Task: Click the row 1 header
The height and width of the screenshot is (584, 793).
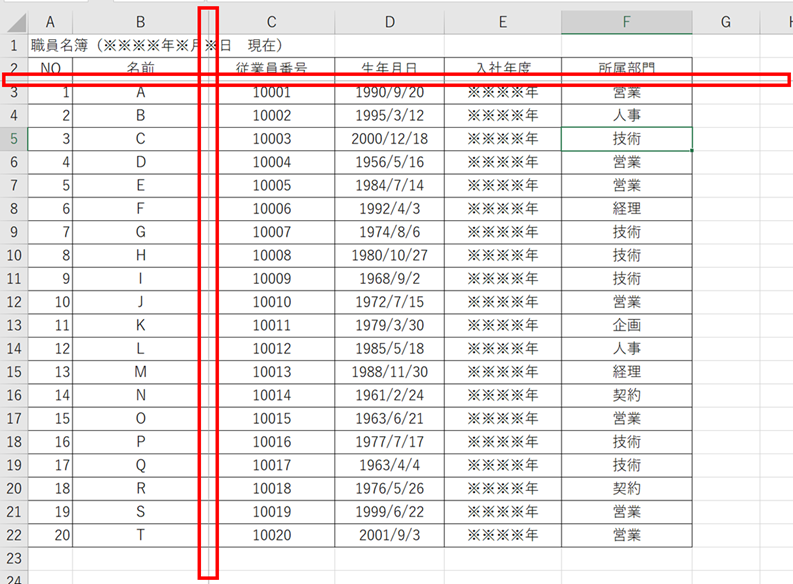Action: tap(13, 45)
